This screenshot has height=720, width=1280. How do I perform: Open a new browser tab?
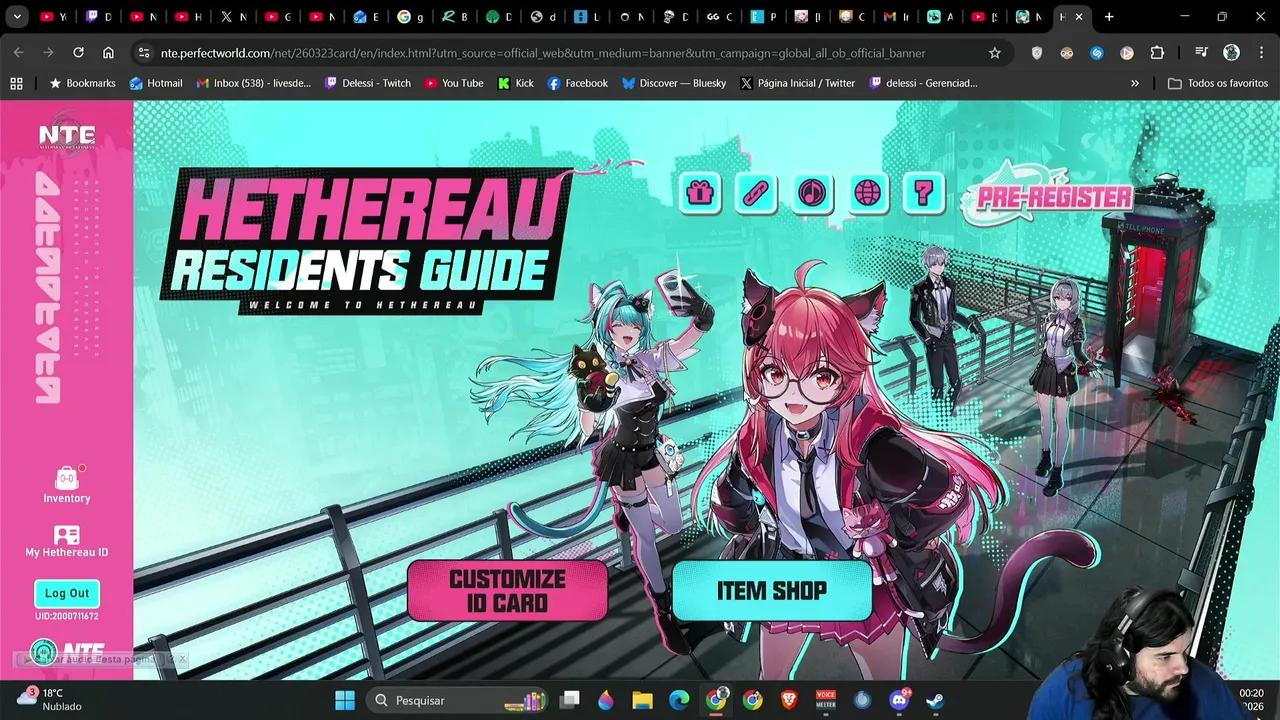pos(1108,17)
